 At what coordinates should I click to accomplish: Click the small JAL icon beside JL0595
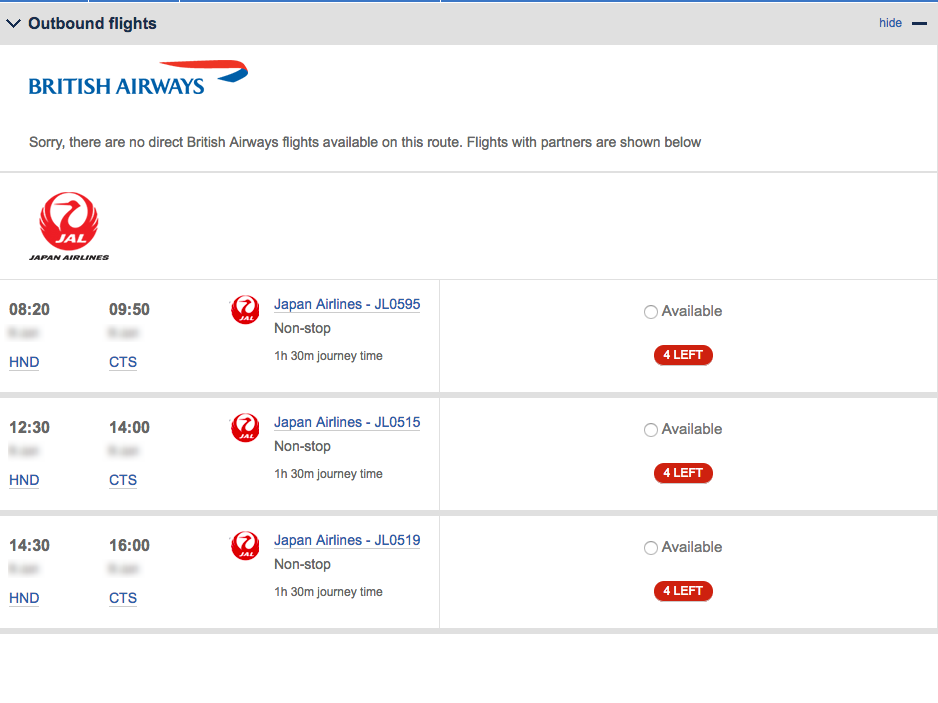pos(245,309)
